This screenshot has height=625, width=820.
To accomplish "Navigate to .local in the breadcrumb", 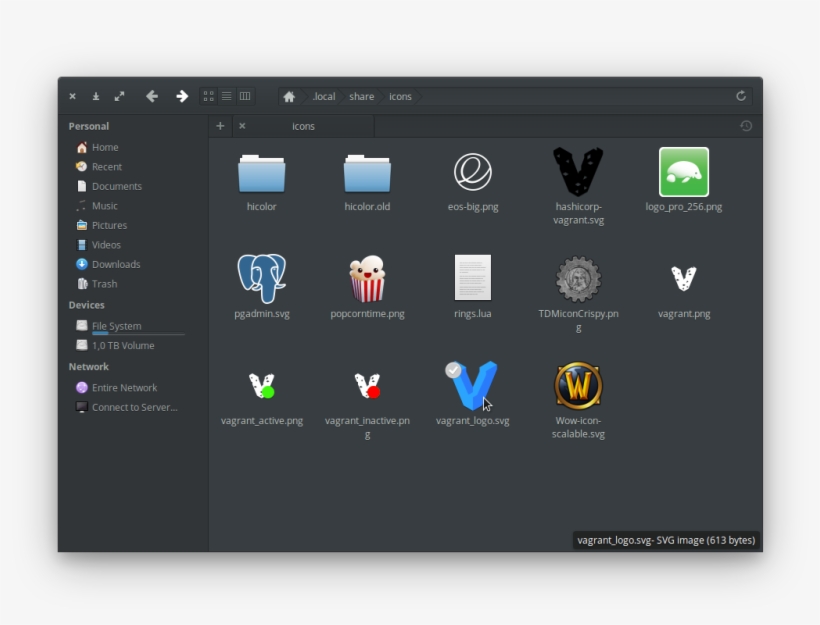I will point(323,97).
